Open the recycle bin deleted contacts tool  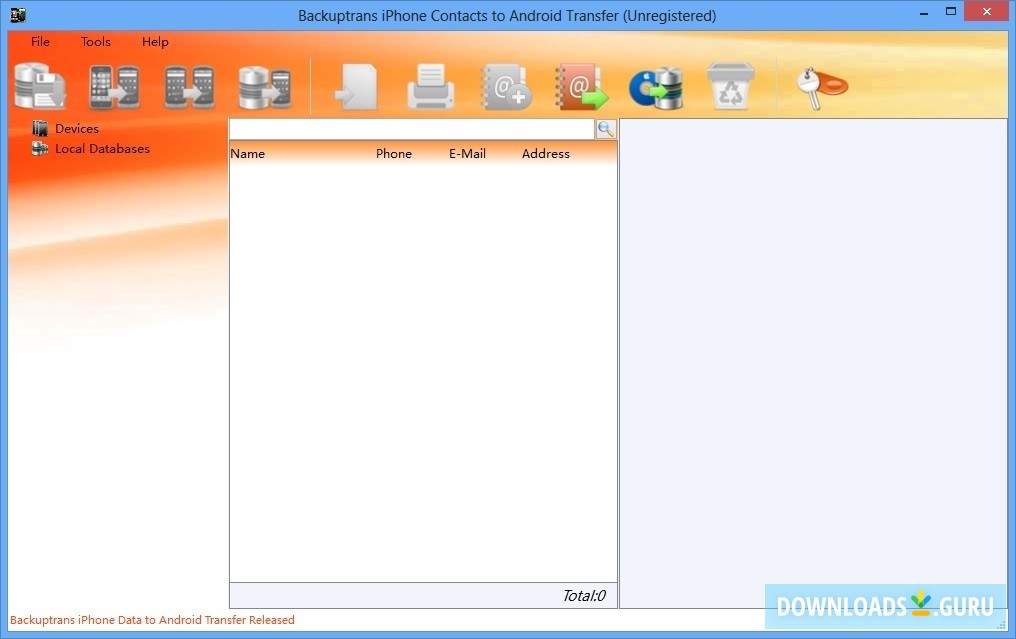730,87
